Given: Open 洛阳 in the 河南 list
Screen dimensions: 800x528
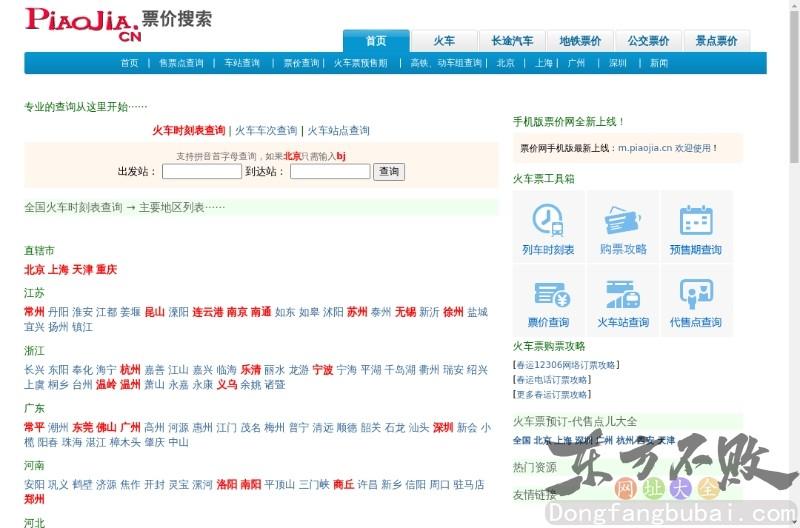Looking at the screenshot, I should (227, 485).
